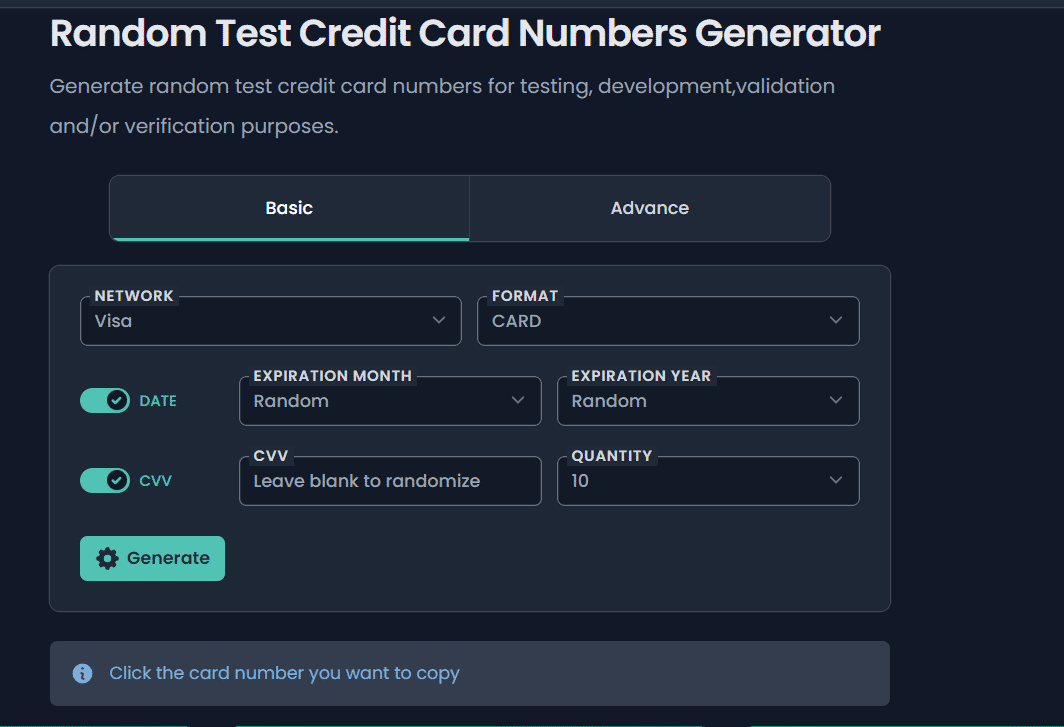Switch to the Advance tab

[x=650, y=208]
